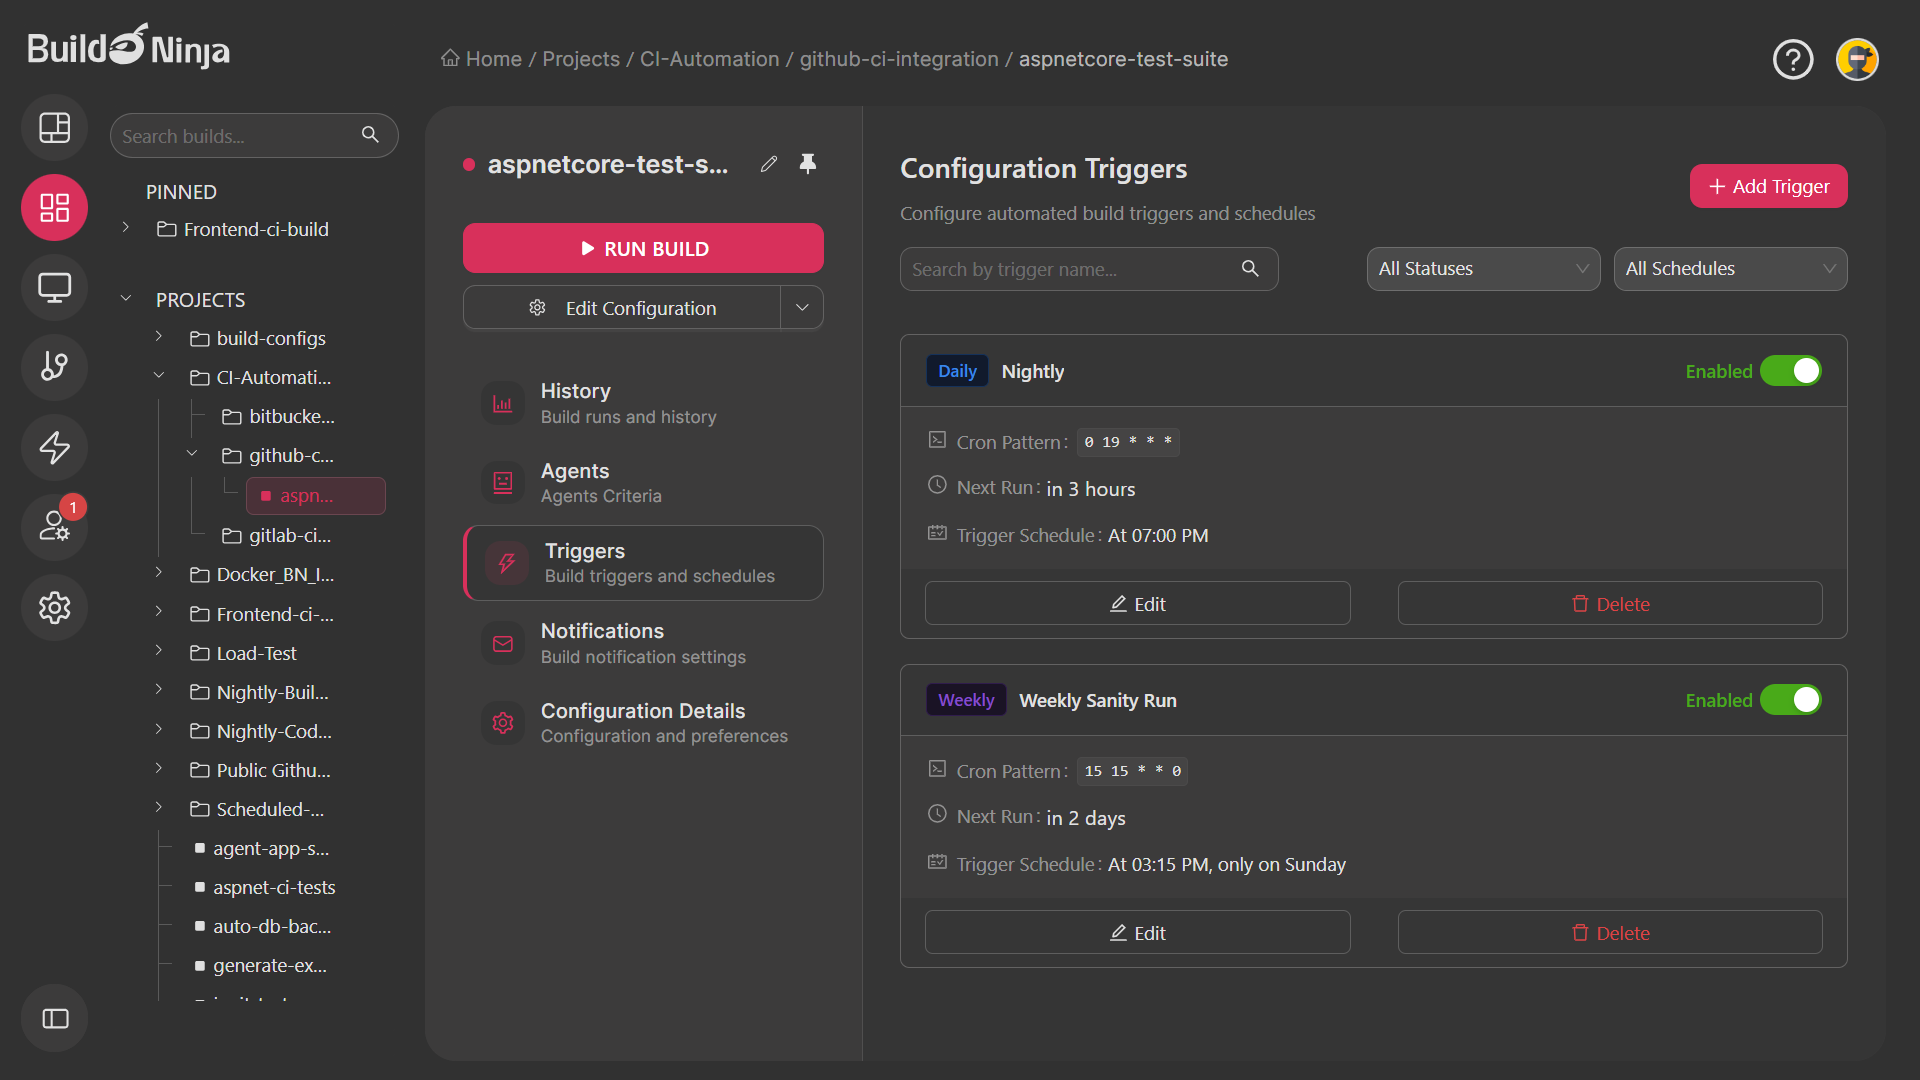Click Add Trigger to create a trigger
The image size is (1920, 1080).
point(1768,186)
